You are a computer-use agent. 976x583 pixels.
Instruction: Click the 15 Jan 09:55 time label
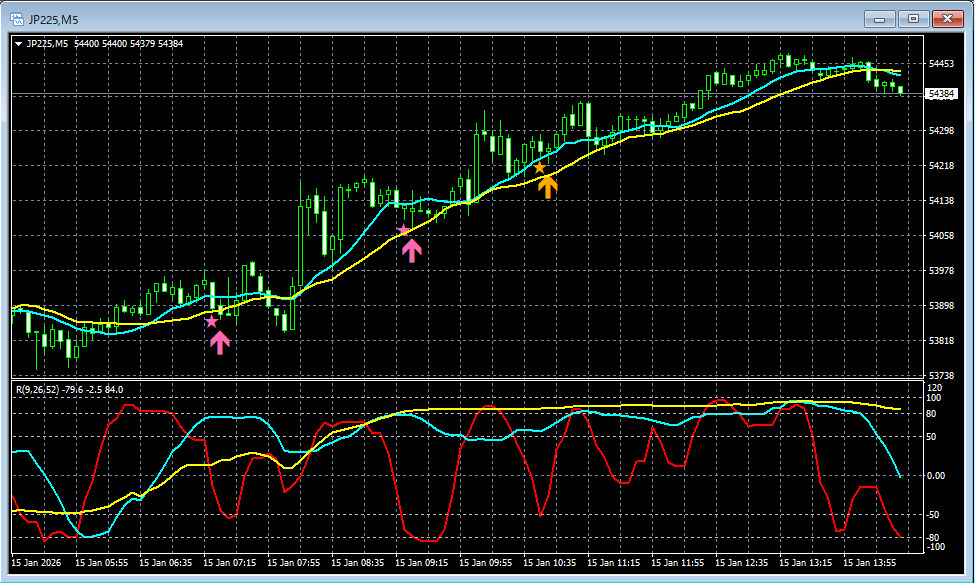click(486, 562)
